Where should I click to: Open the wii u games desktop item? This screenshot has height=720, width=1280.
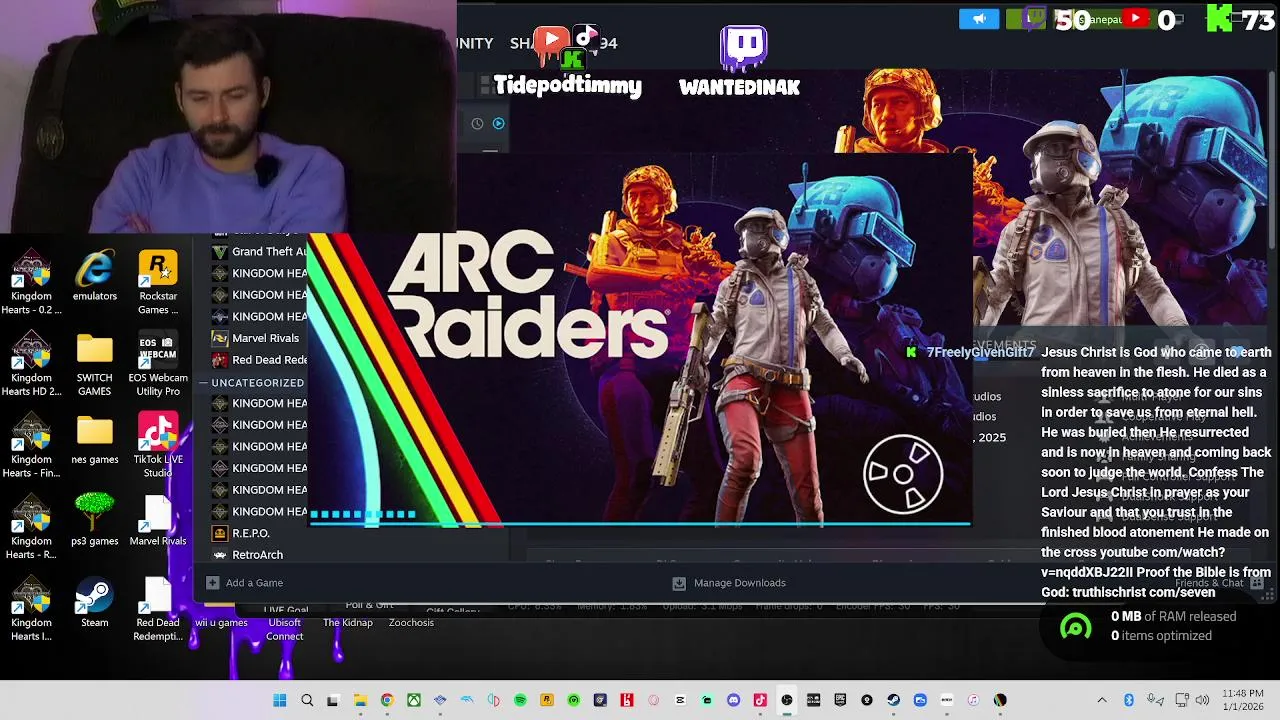click(221, 622)
